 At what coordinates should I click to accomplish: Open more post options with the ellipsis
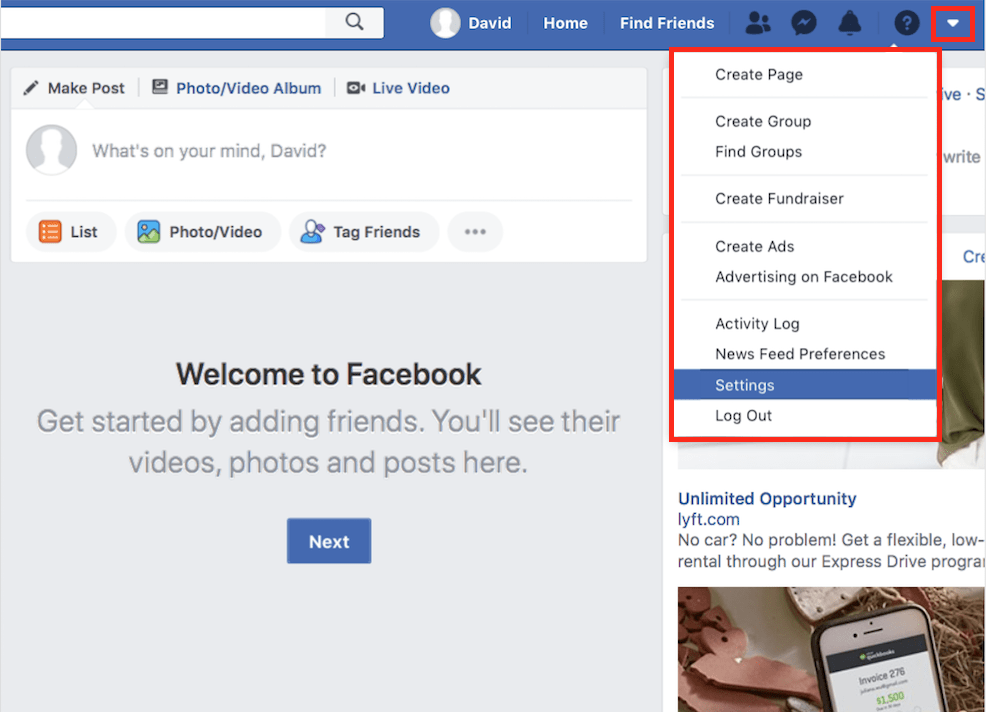coord(475,231)
